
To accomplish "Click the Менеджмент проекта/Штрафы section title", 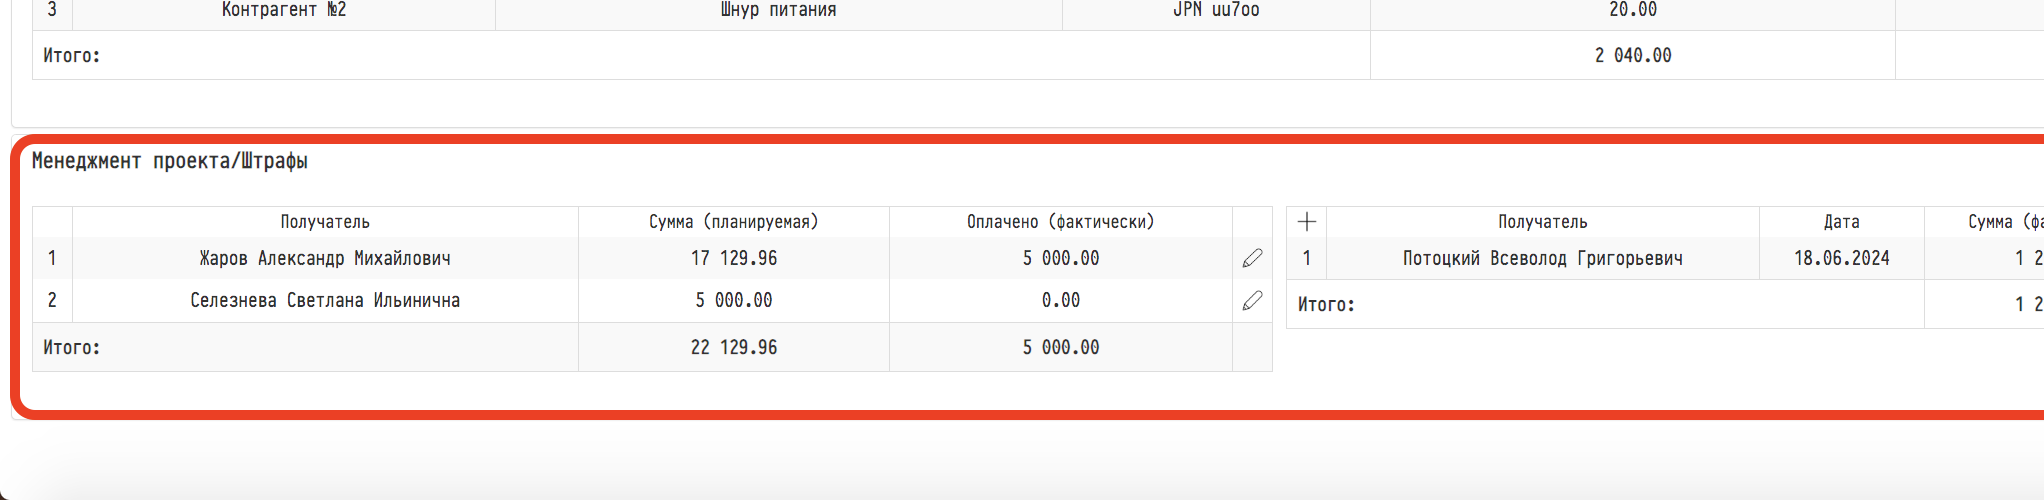I will [x=170, y=161].
